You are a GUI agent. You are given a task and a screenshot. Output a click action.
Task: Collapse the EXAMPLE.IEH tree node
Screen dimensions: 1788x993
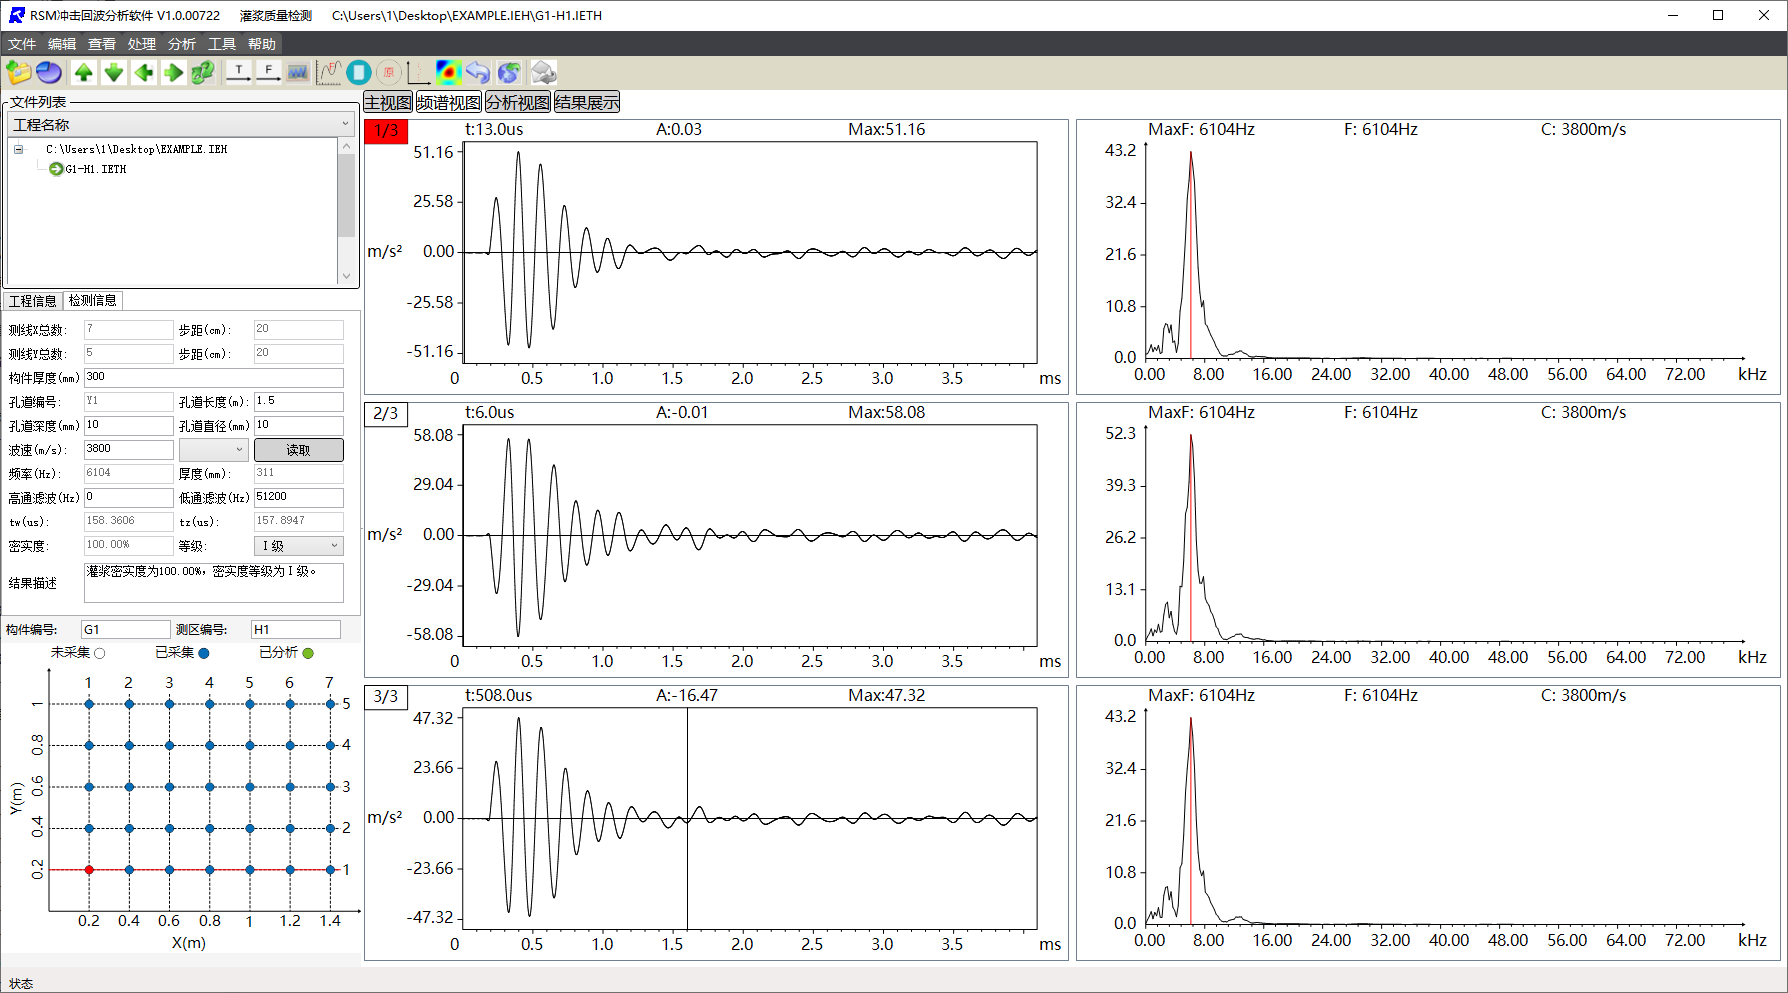coord(18,149)
